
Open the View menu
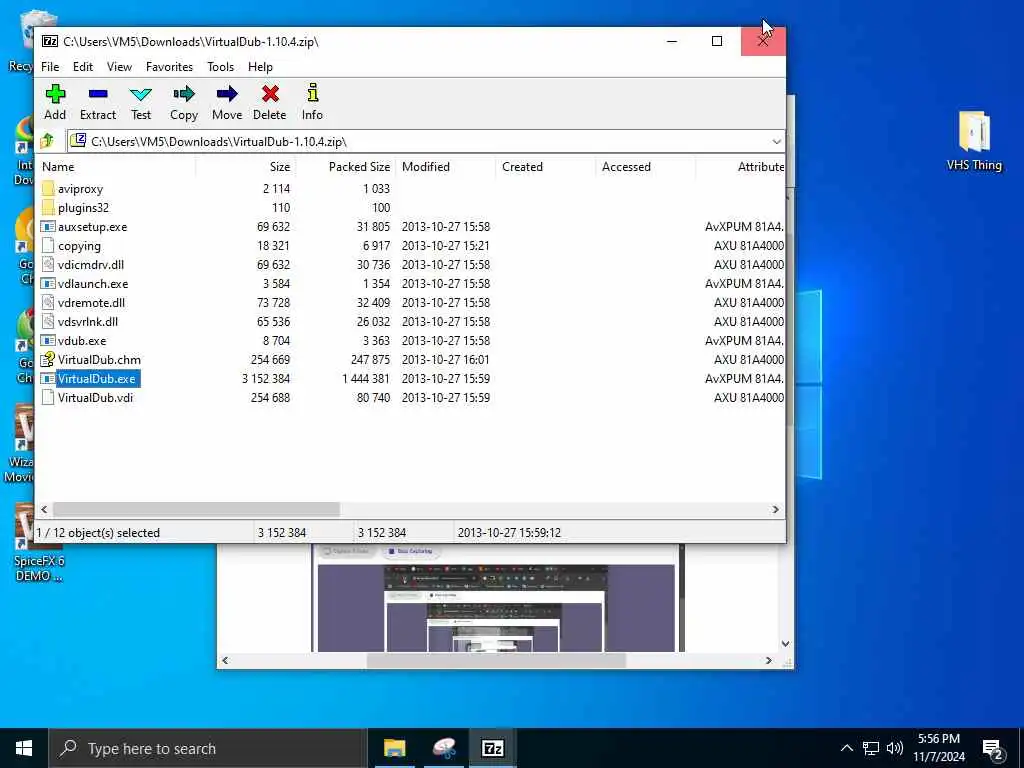click(x=120, y=67)
